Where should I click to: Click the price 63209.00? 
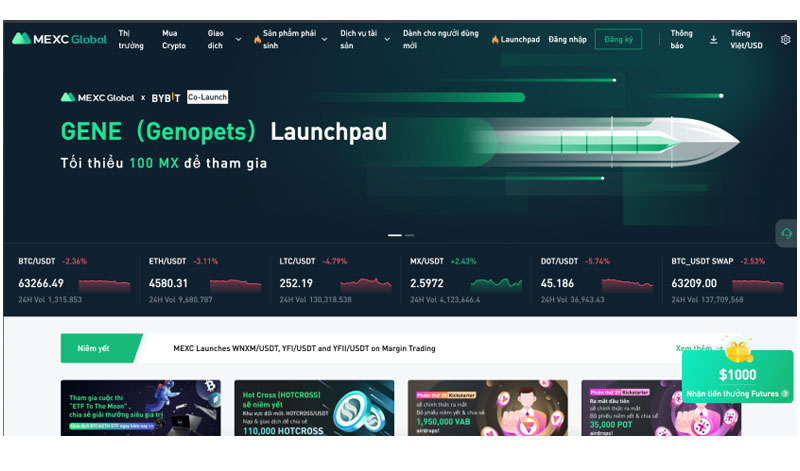[x=694, y=283]
